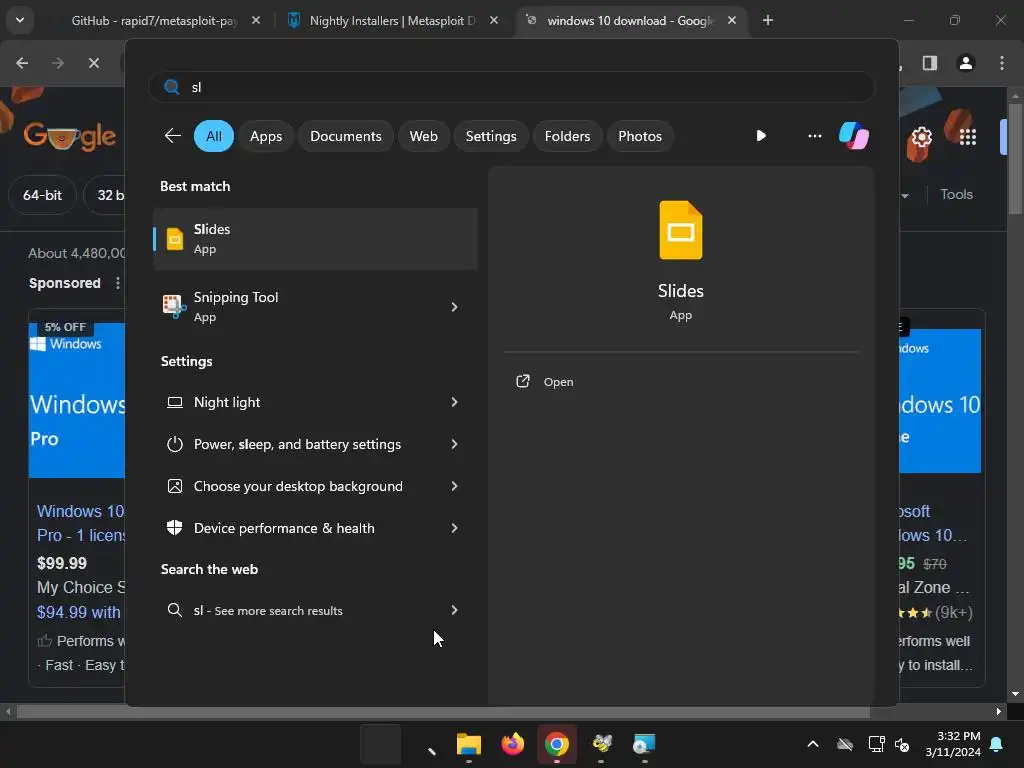Open the muted volume tray icon

coord(903,744)
